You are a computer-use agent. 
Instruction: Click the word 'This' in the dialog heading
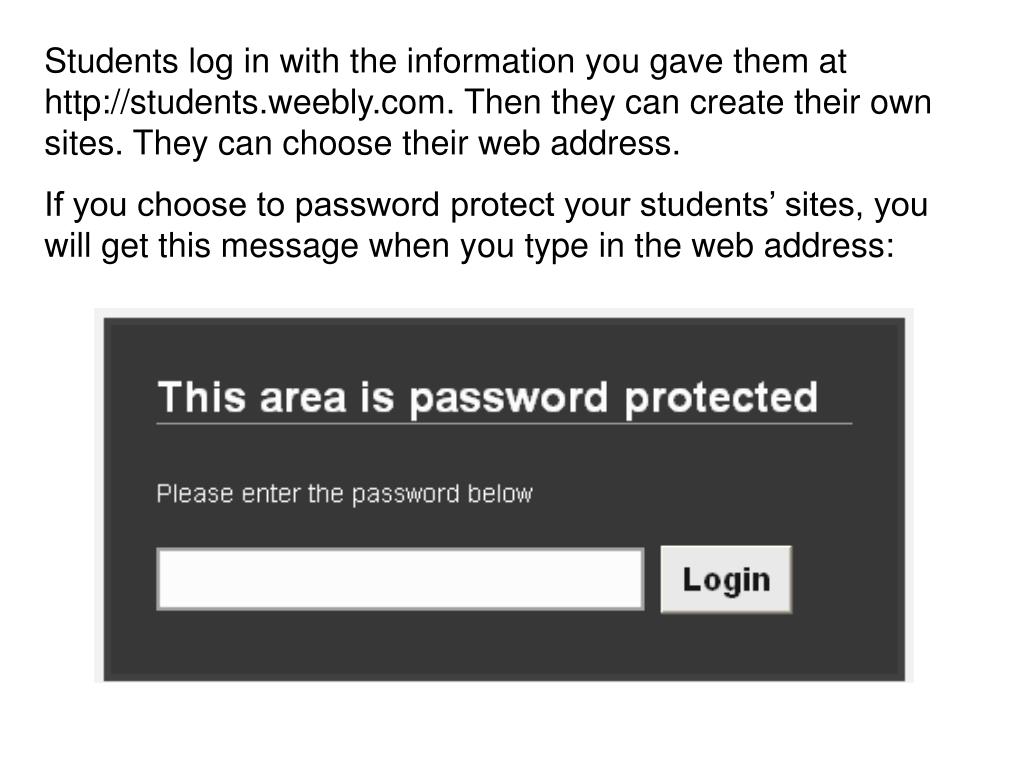202,396
